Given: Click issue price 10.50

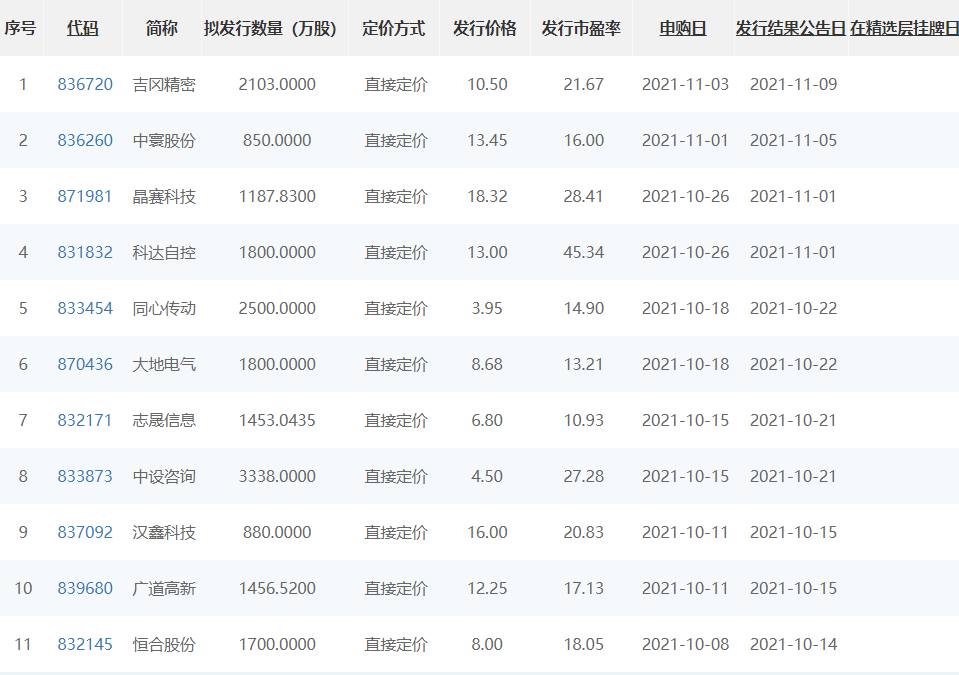Looking at the screenshot, I should 487,84.
